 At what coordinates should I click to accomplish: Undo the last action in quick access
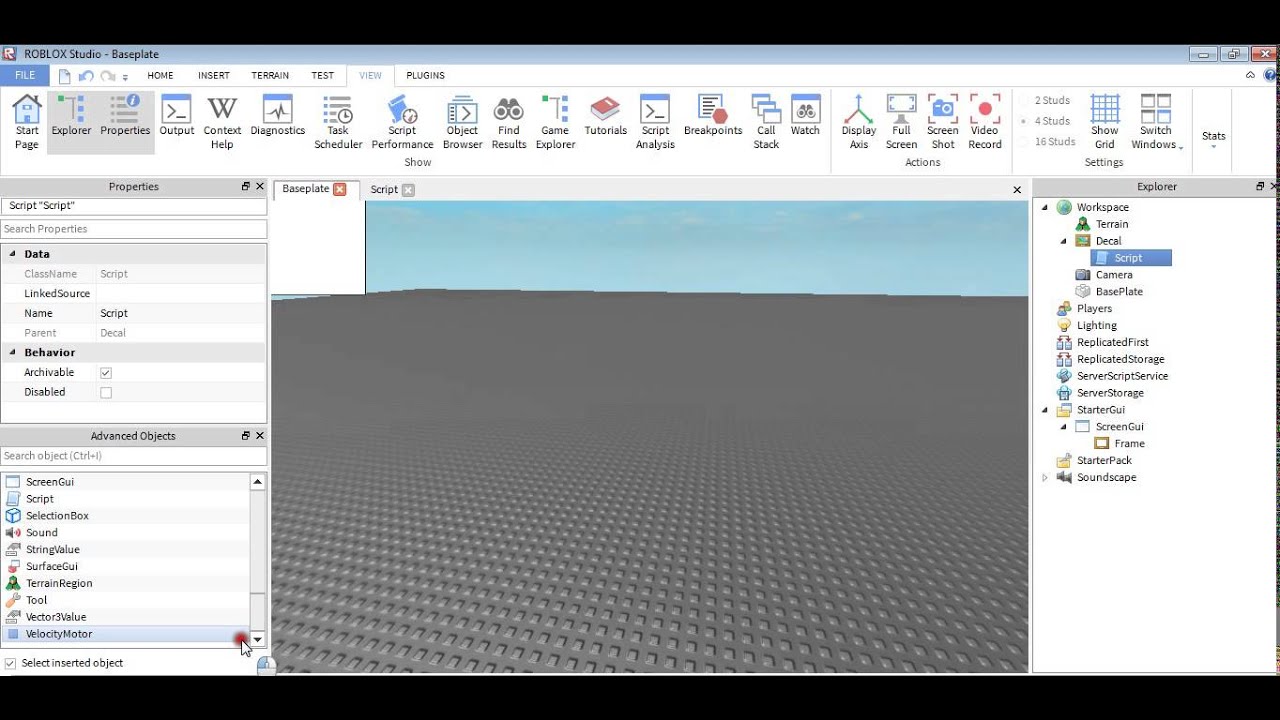86,76
